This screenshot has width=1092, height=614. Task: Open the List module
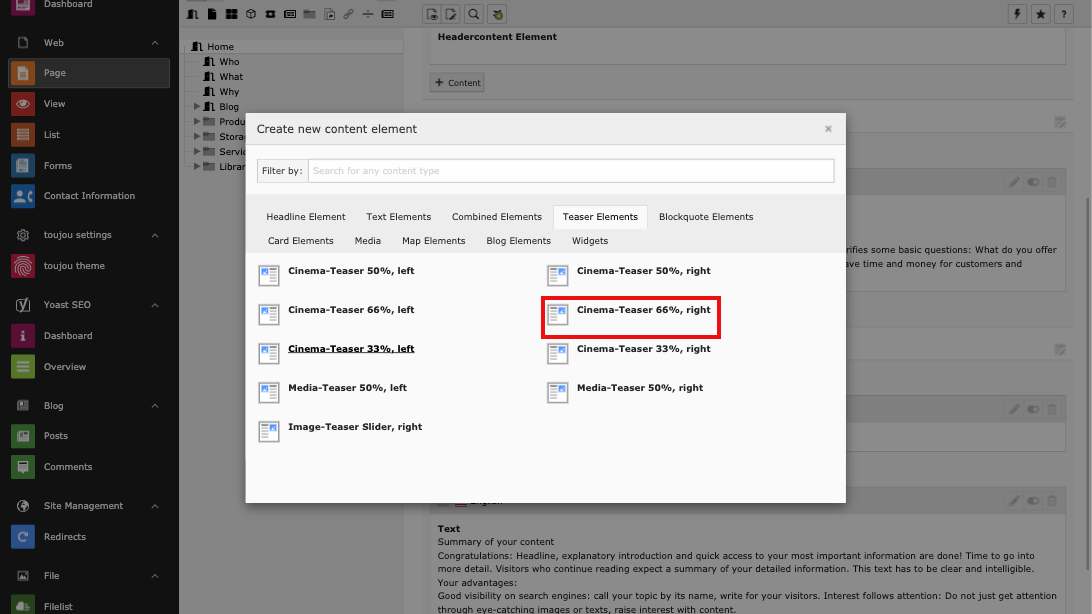click(x=51, y=135)
